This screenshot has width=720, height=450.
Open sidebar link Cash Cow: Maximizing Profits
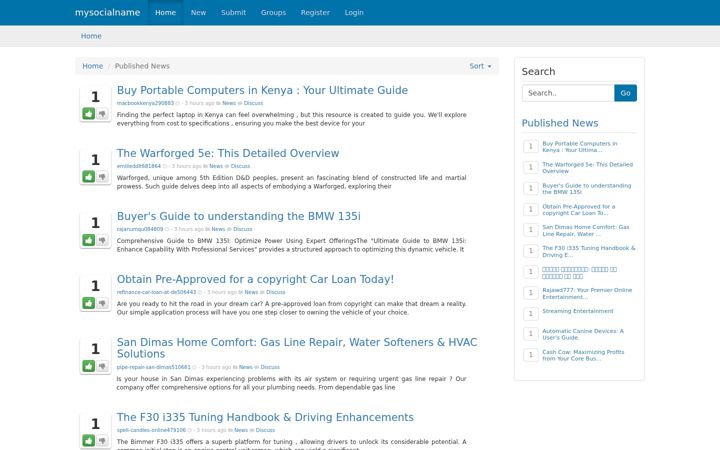pos(583,355)
